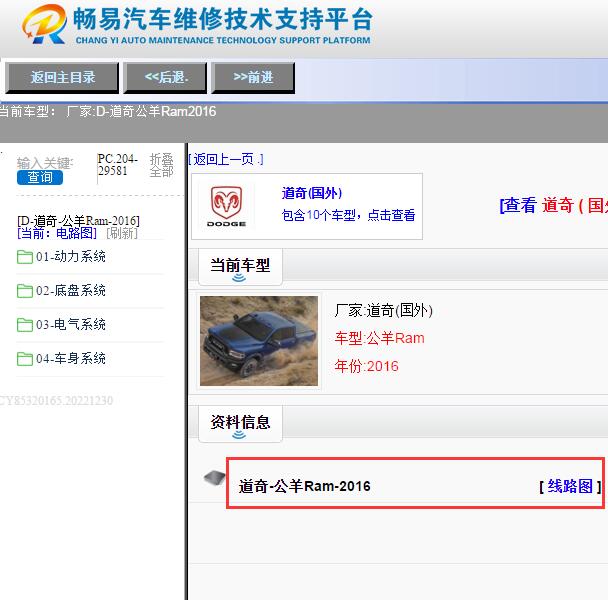Expand the 03-电气系统 tree item
This screenshot has width=608, height=600.
[71, 325]
